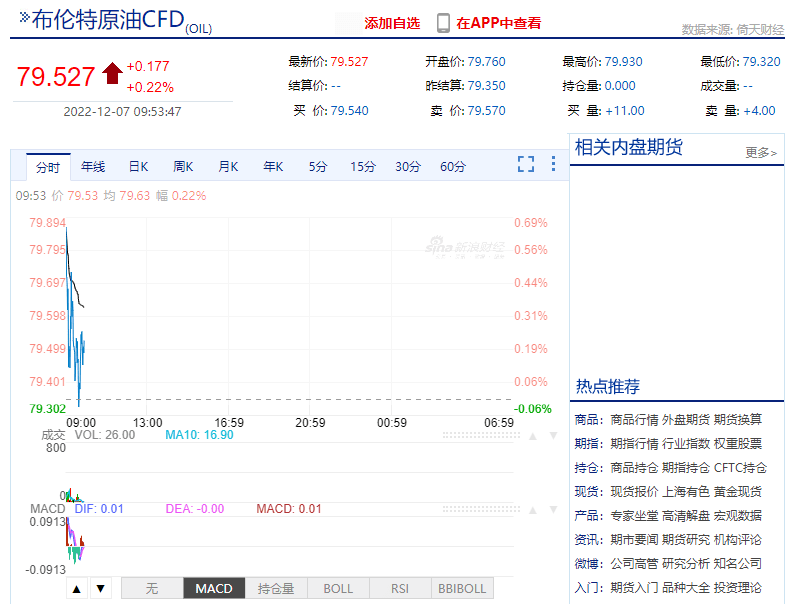Select the BBIBOLL indicator button
This screenshot has height=604, width=797.
click(x=462, y=588)
